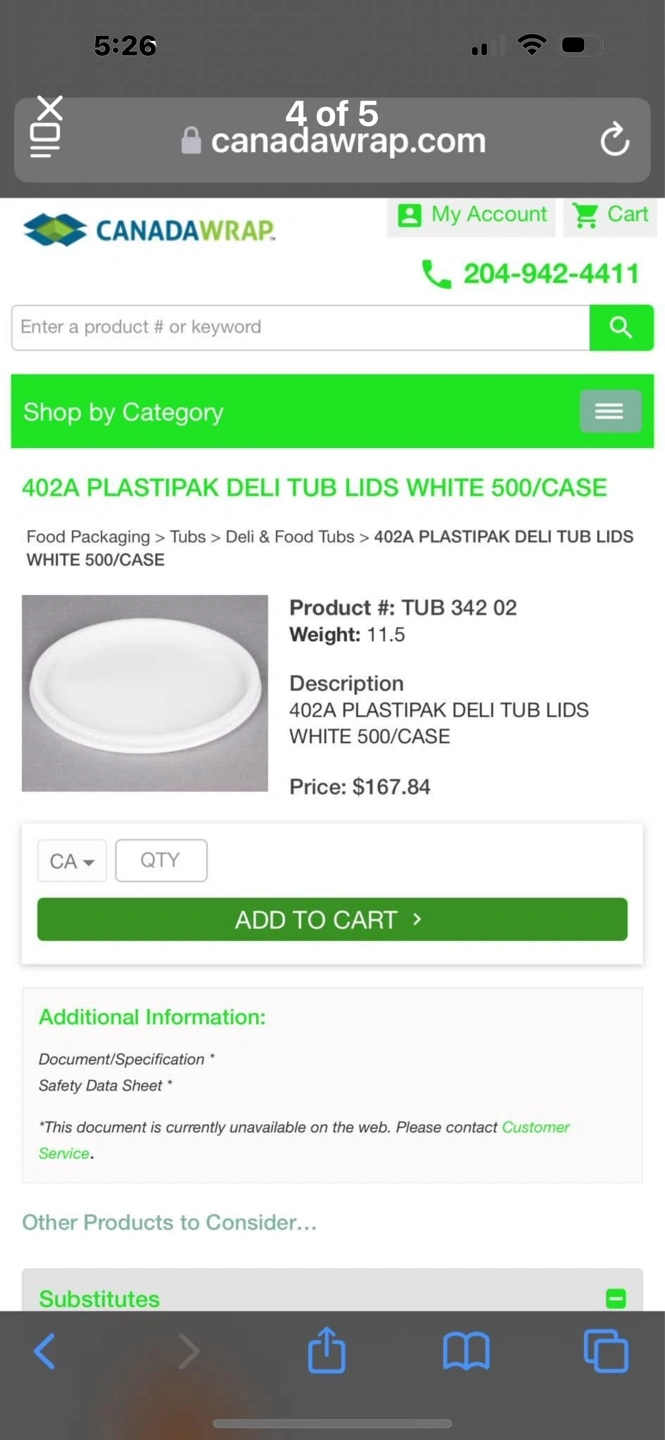Collapse the Substitutes section minus icon
This screenshot has width=665, height=1440.
[x=616, y=1299]
